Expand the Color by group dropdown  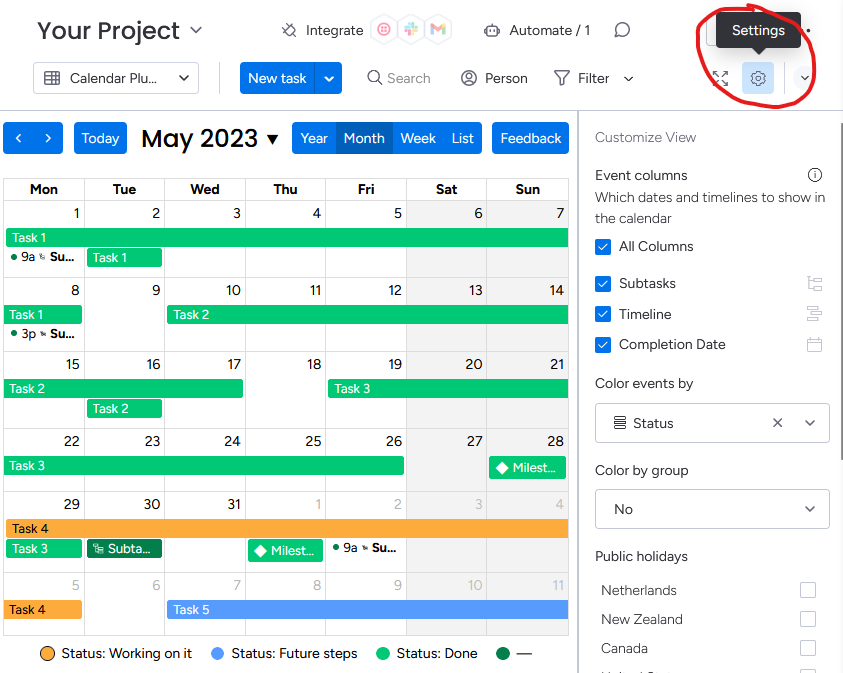click(x=712, y=509)
